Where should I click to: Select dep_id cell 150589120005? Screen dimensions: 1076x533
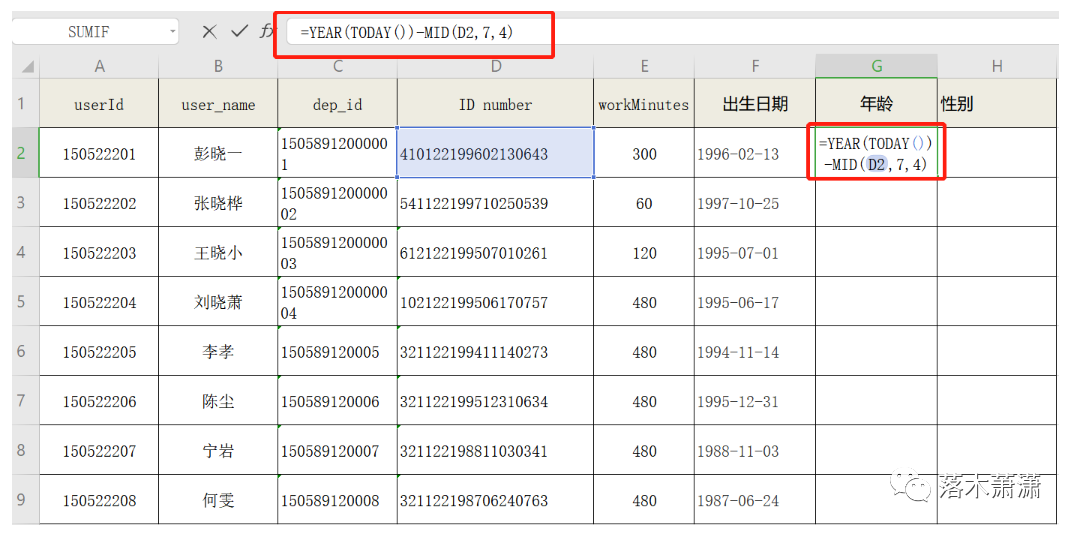tap(338, 351)
